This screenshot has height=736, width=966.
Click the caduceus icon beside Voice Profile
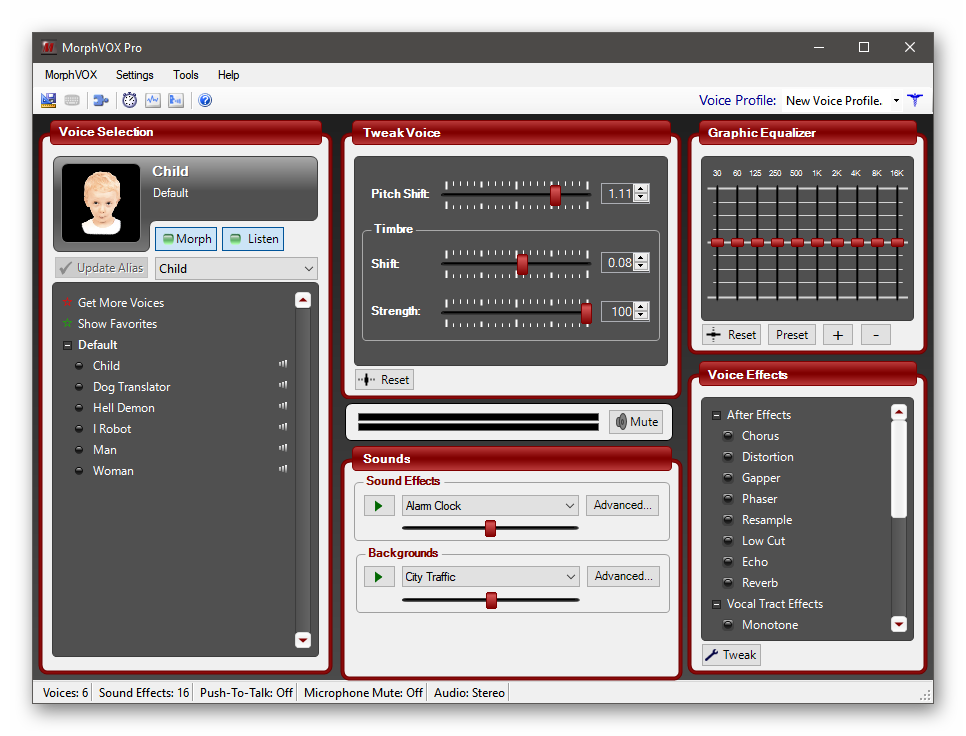[914, 100]
